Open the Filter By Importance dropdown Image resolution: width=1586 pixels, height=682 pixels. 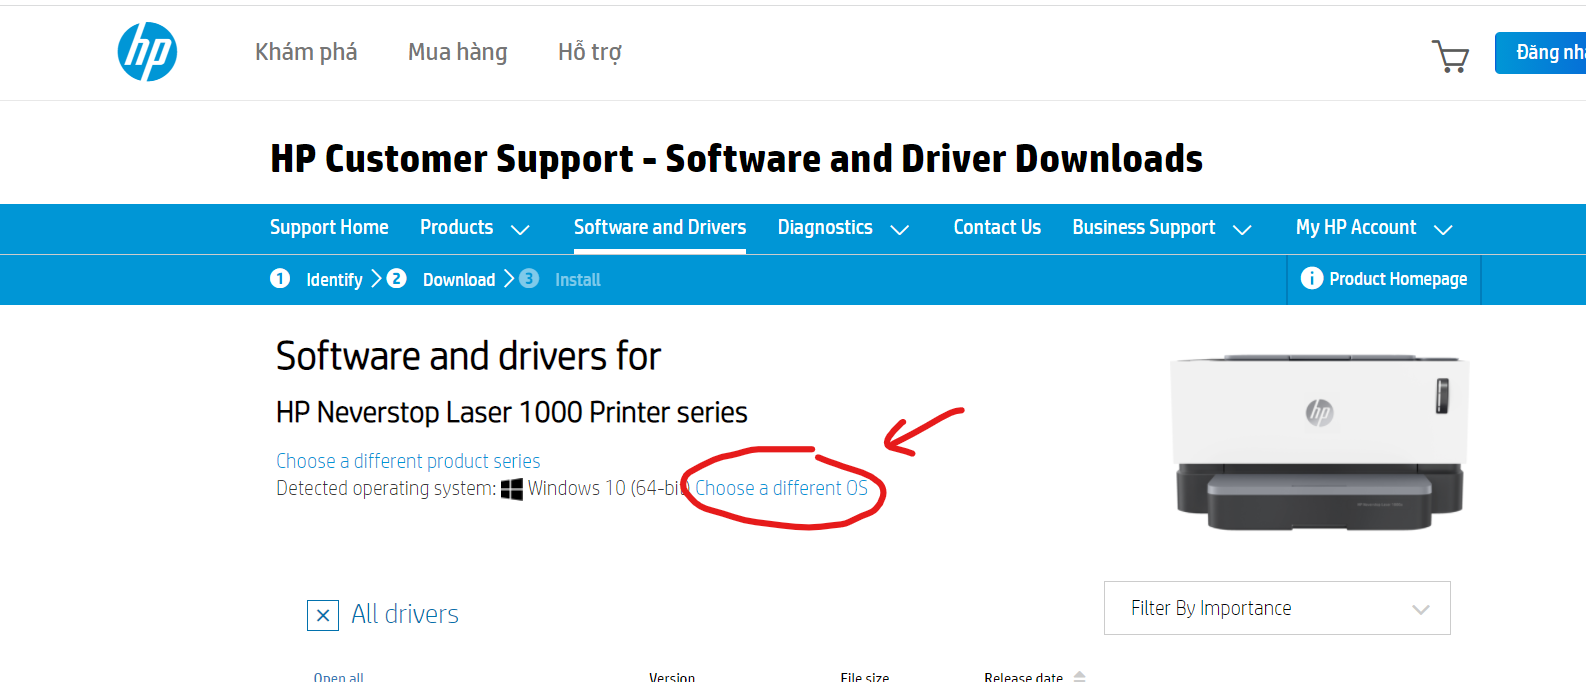point(1276,608)
